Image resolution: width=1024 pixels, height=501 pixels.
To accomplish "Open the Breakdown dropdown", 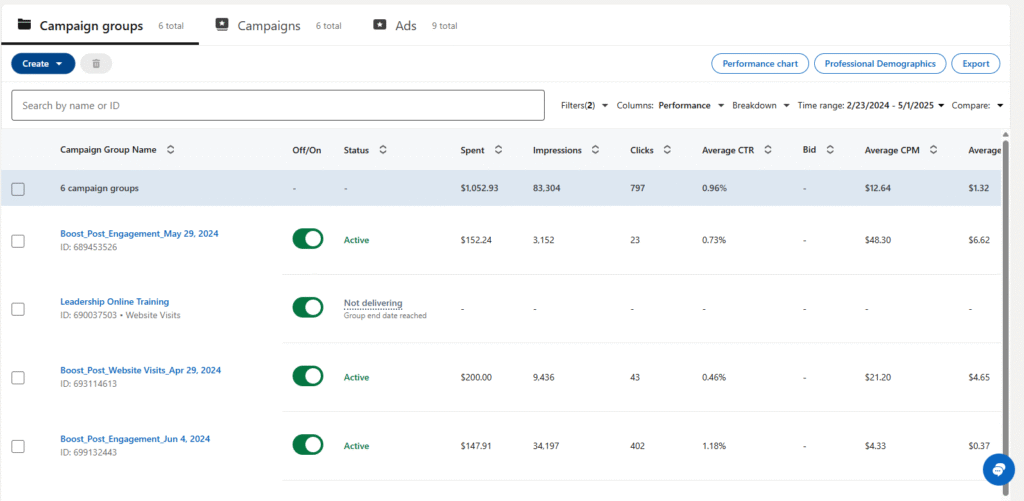I will click(761, 105).
